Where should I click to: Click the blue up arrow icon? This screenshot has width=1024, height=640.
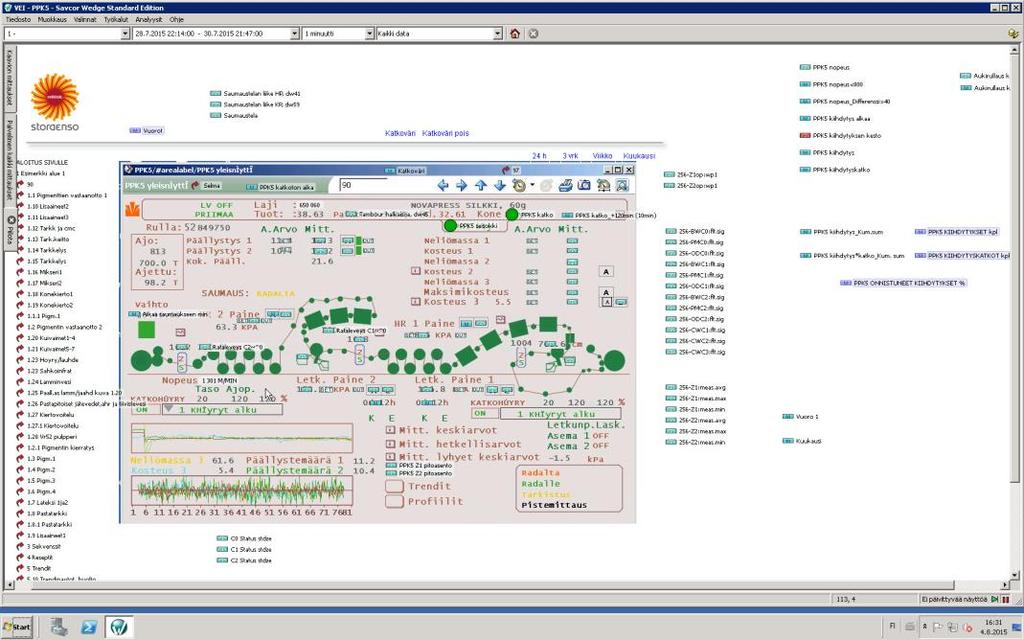coord(481,185)
